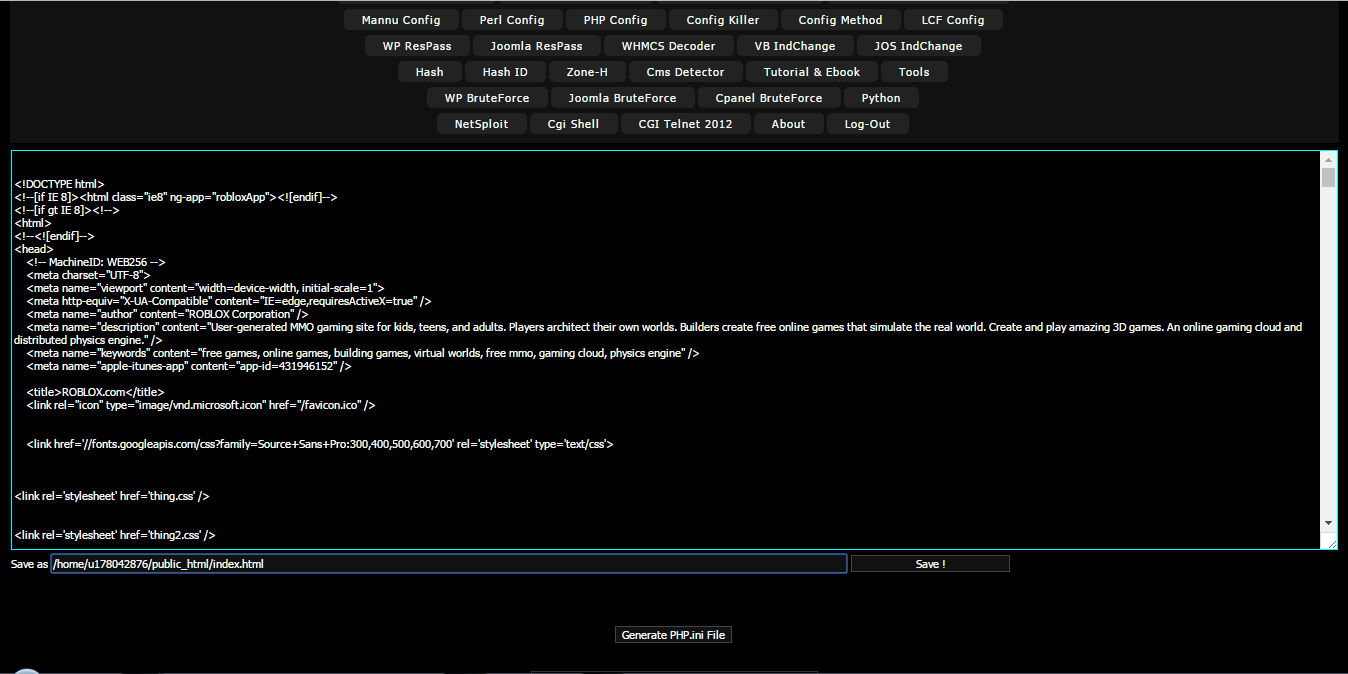This screenshot has height=674, width=1348.
Task: Open the Mannu Config tool
Action: 401,19
